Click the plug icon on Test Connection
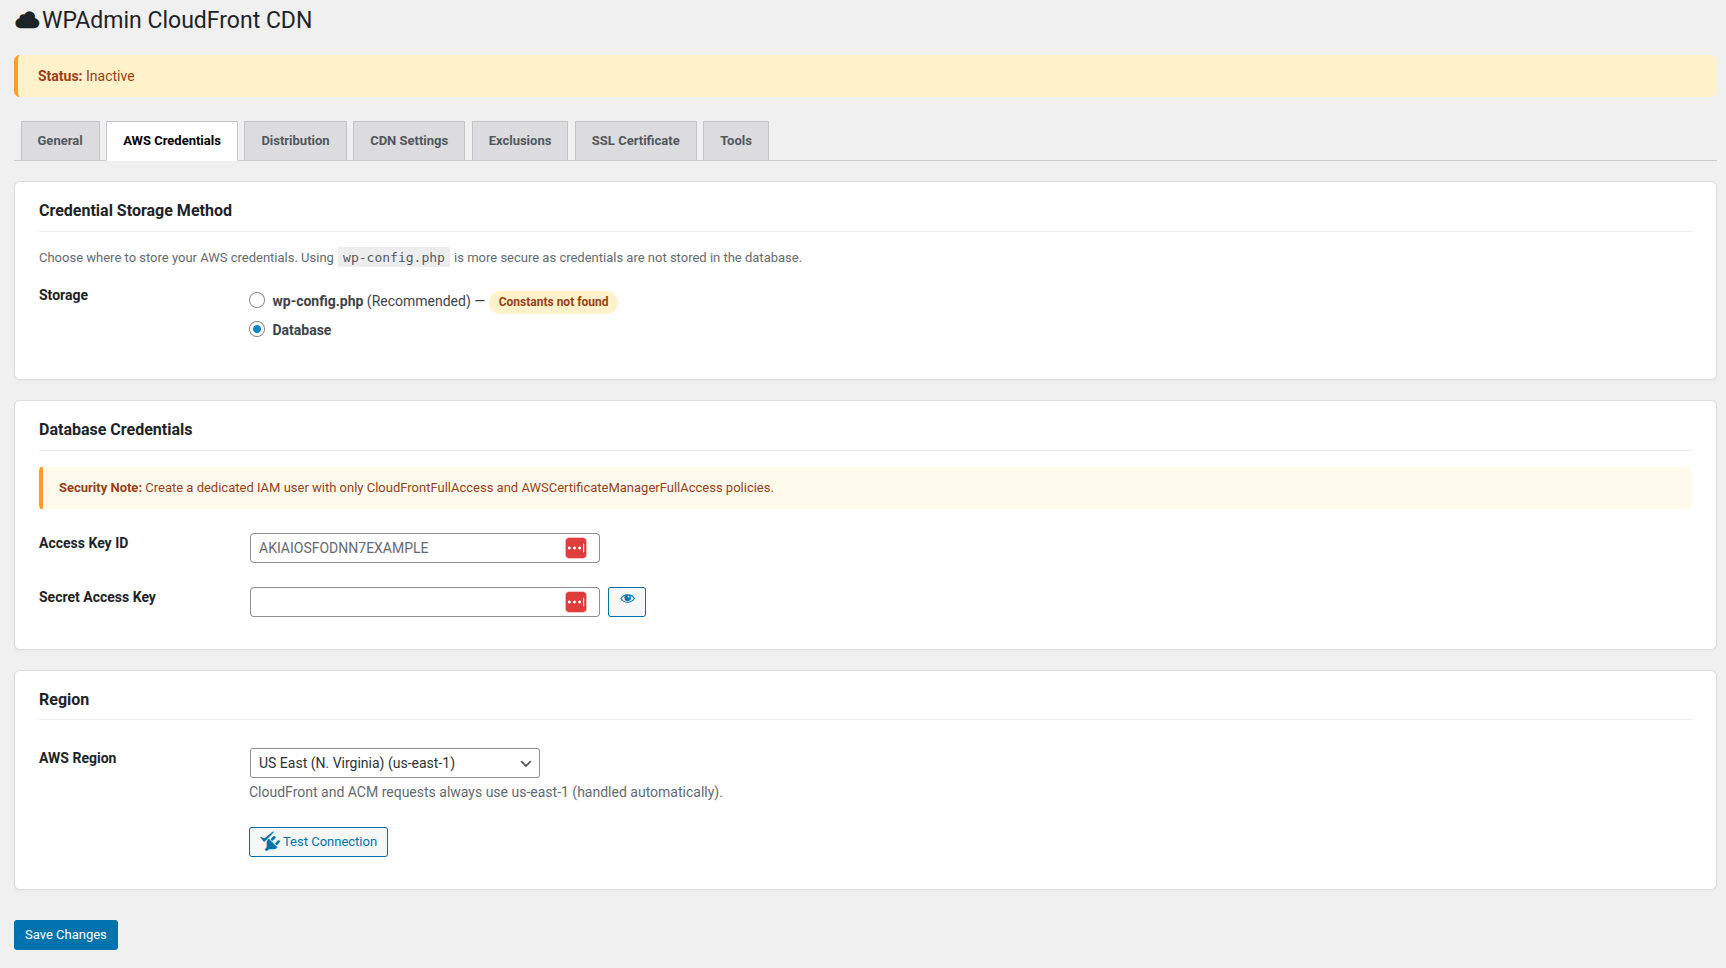1726x968 pixels. pos(269,842)
